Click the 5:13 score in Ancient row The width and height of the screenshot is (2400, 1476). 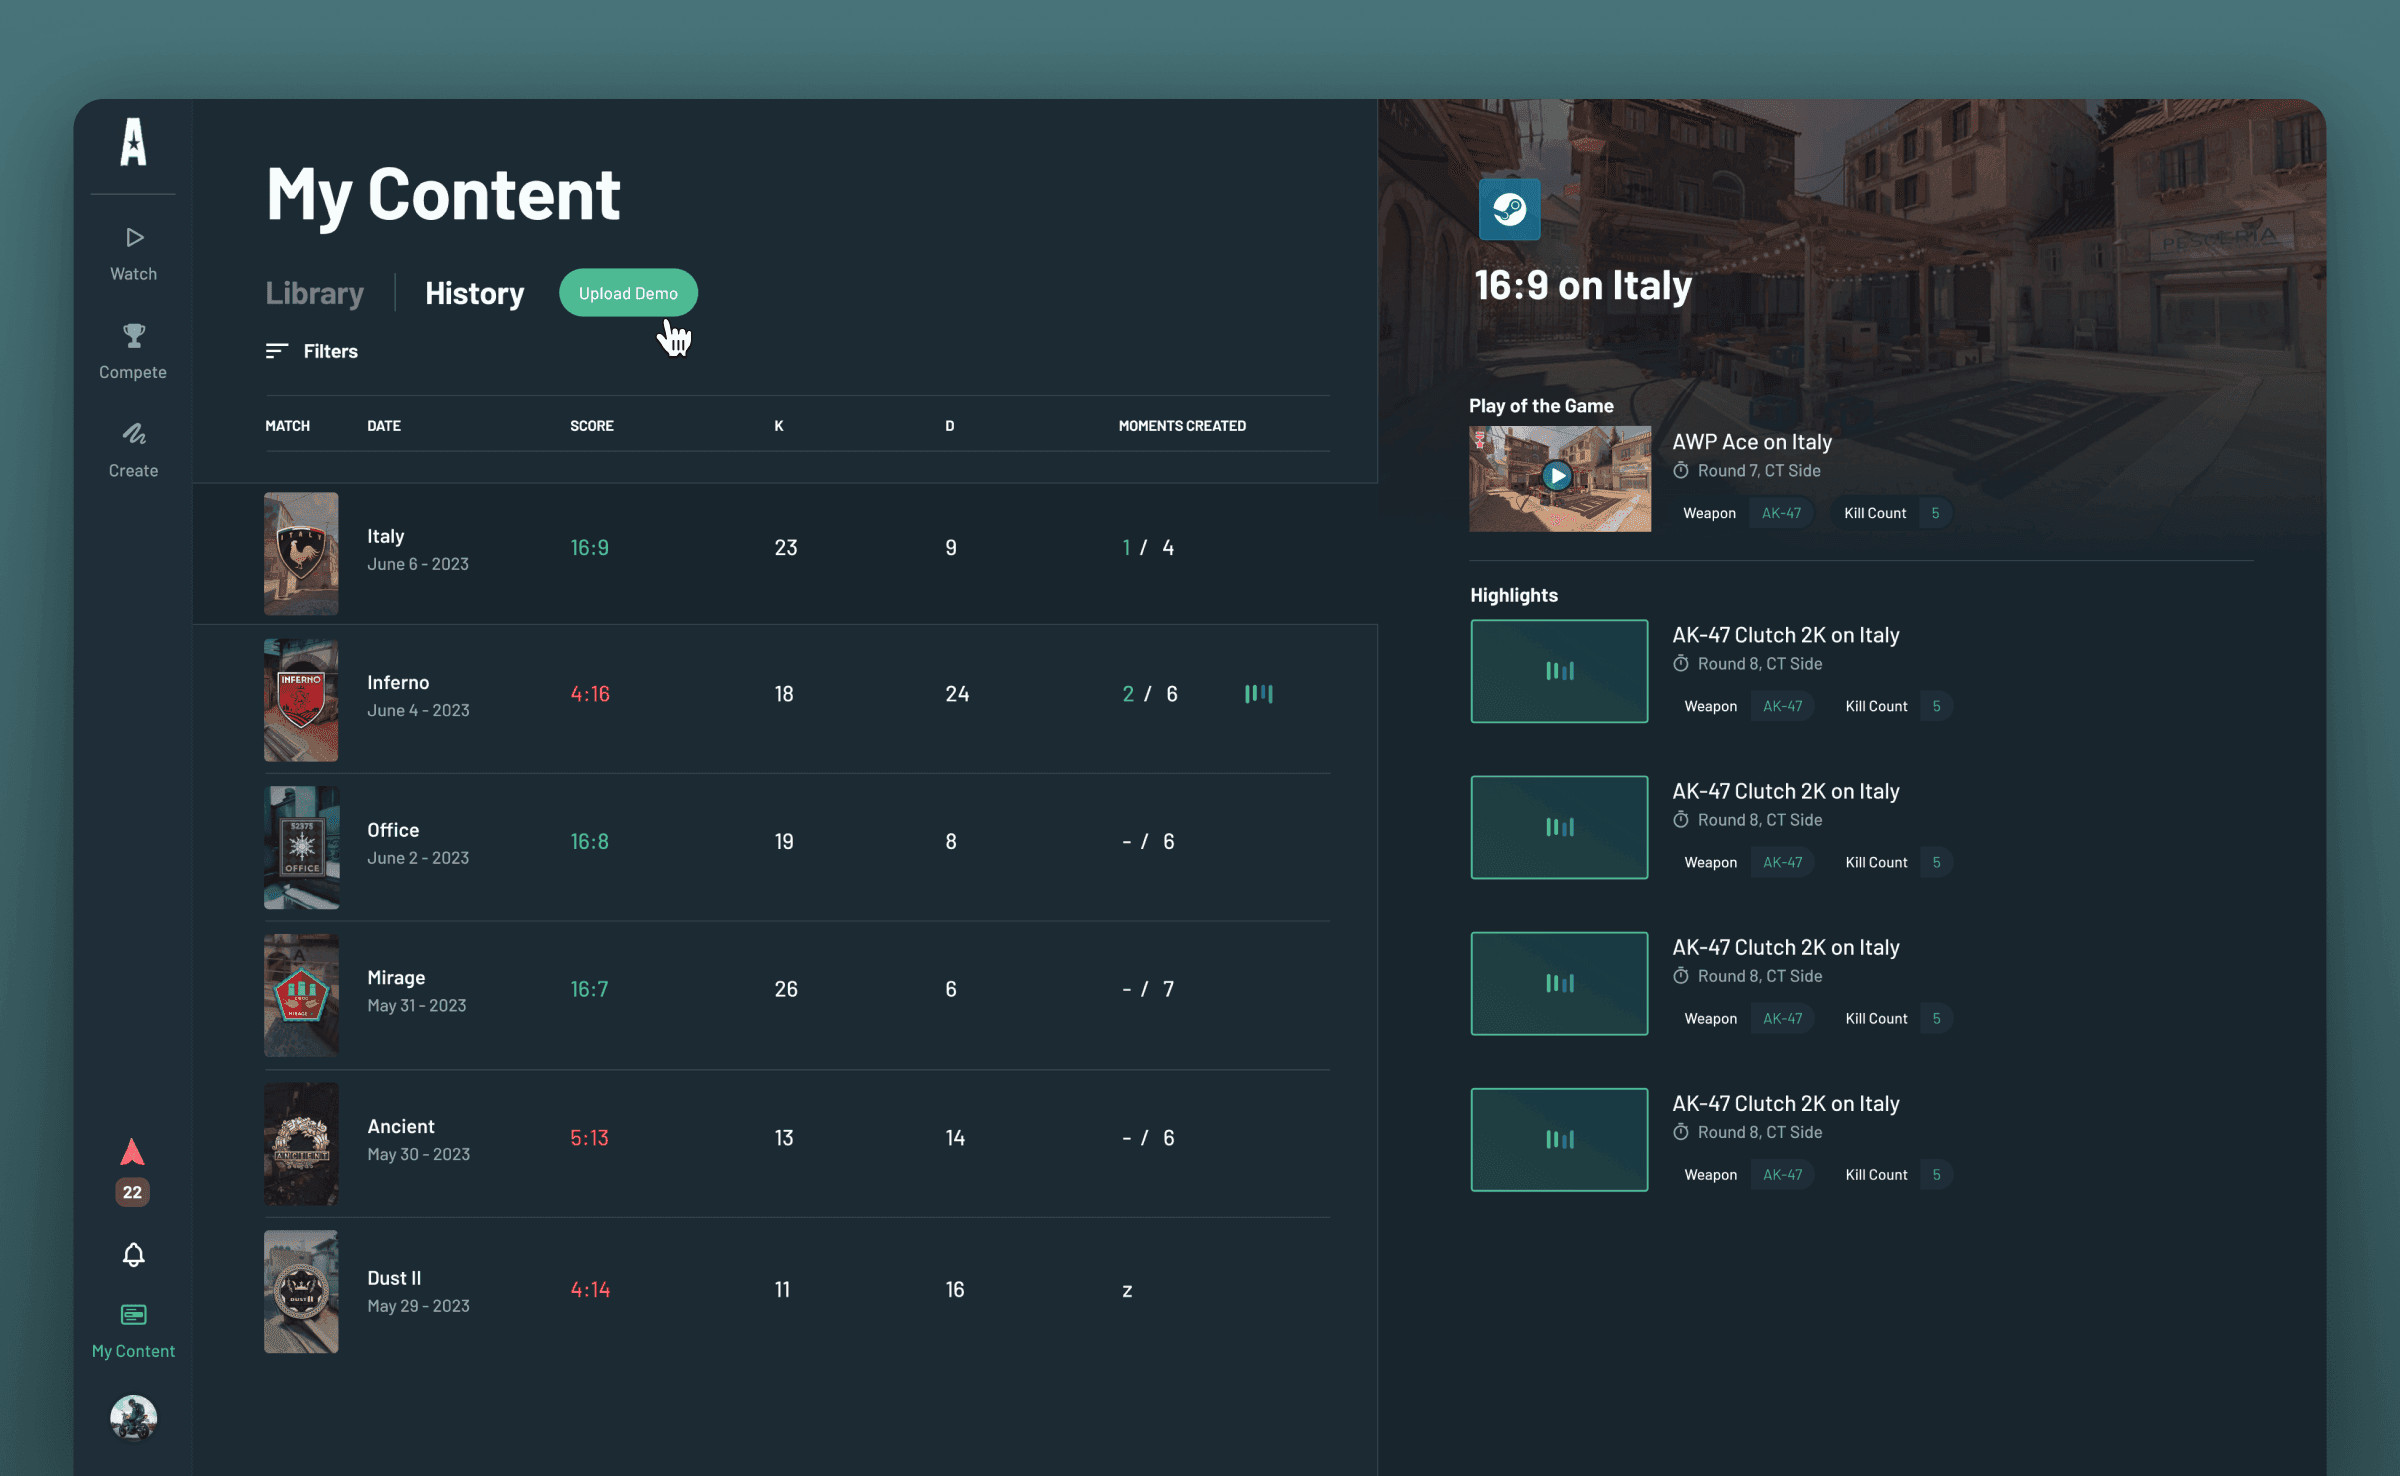[x=589, y=1137]
